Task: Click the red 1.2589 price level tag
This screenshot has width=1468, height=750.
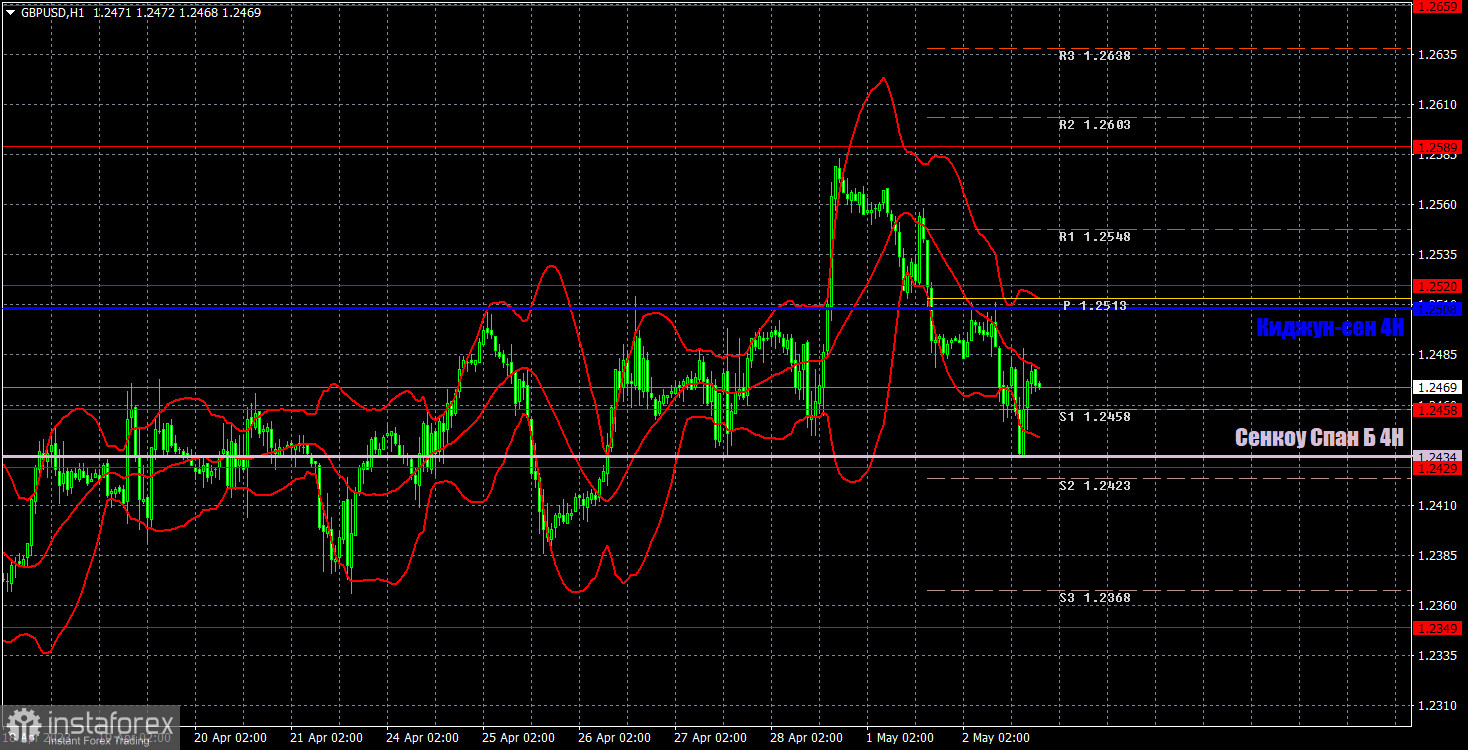Action: (x=1439, y=147)
